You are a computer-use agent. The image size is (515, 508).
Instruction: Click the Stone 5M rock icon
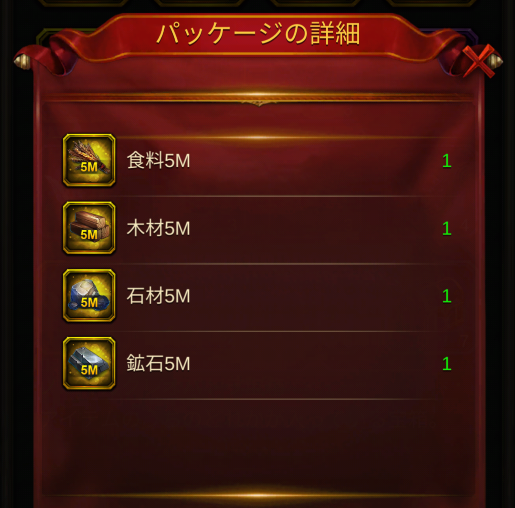[89, 296]
